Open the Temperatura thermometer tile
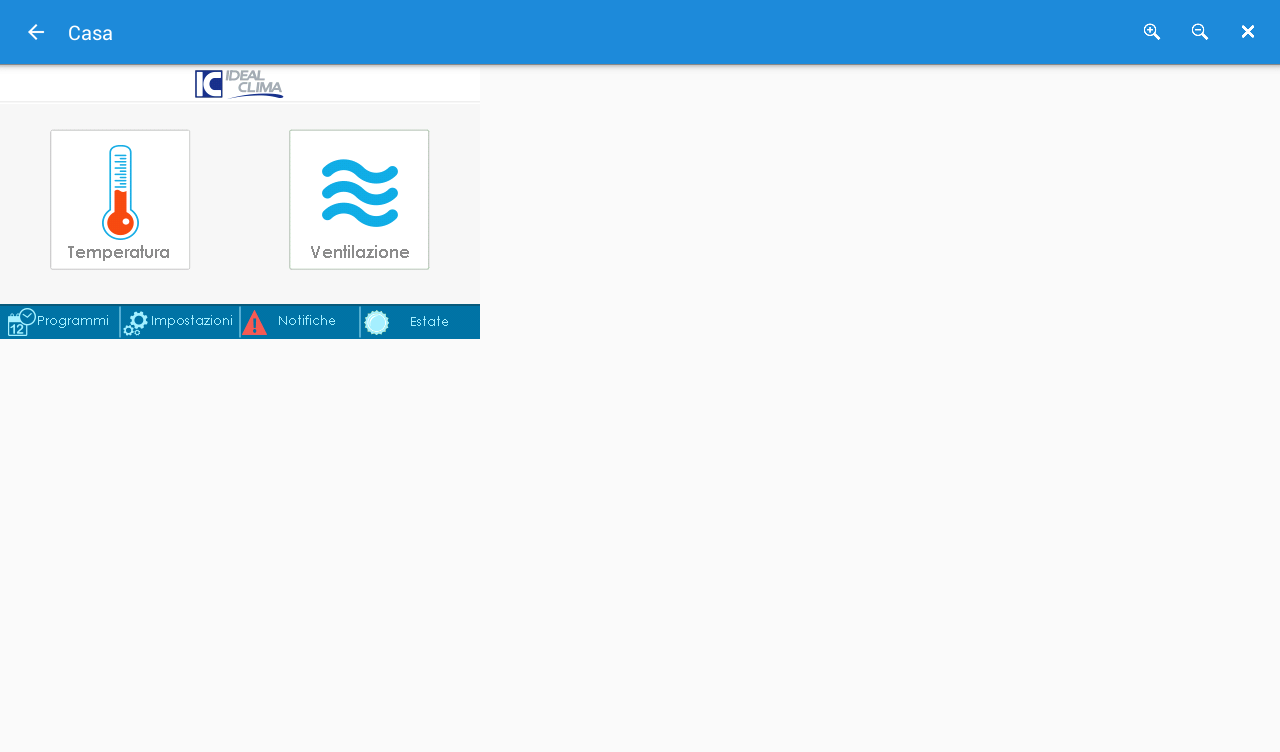 pyautogui.click(x=120, y=200)
